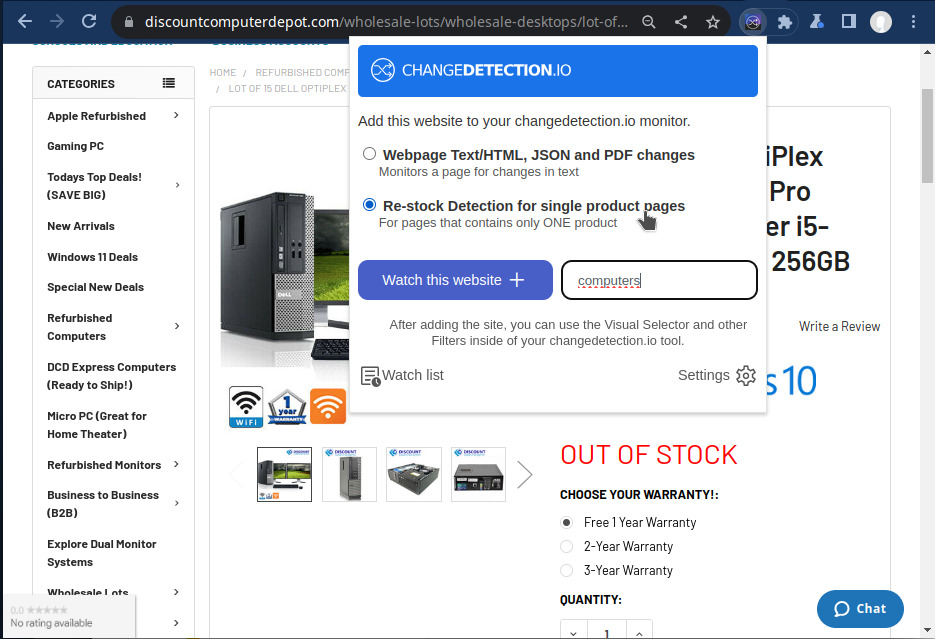The height and width of the screenshot is (639, 935).
Task: Expand Refurbished Monitors category chevron
Action: pyautogui.click(x=177, y=464)
